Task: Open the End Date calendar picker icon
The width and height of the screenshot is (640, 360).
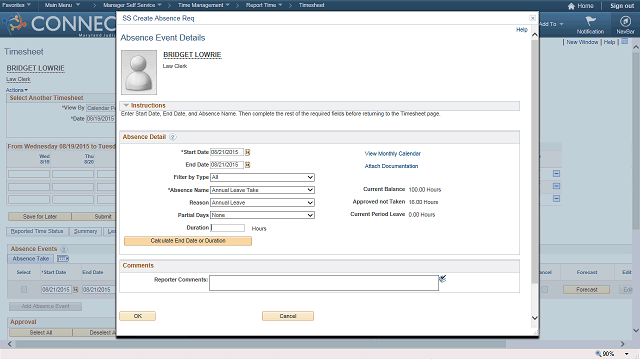Action: 247,165
